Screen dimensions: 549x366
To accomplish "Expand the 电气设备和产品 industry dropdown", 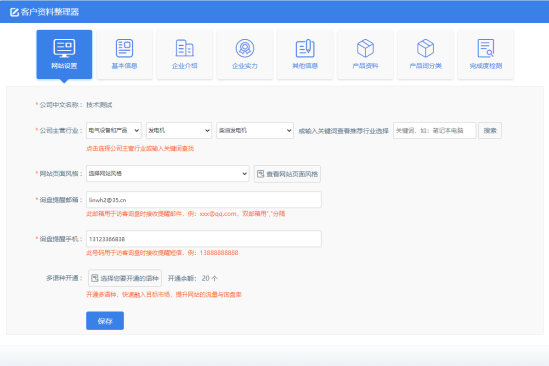I will coord(114,130).
